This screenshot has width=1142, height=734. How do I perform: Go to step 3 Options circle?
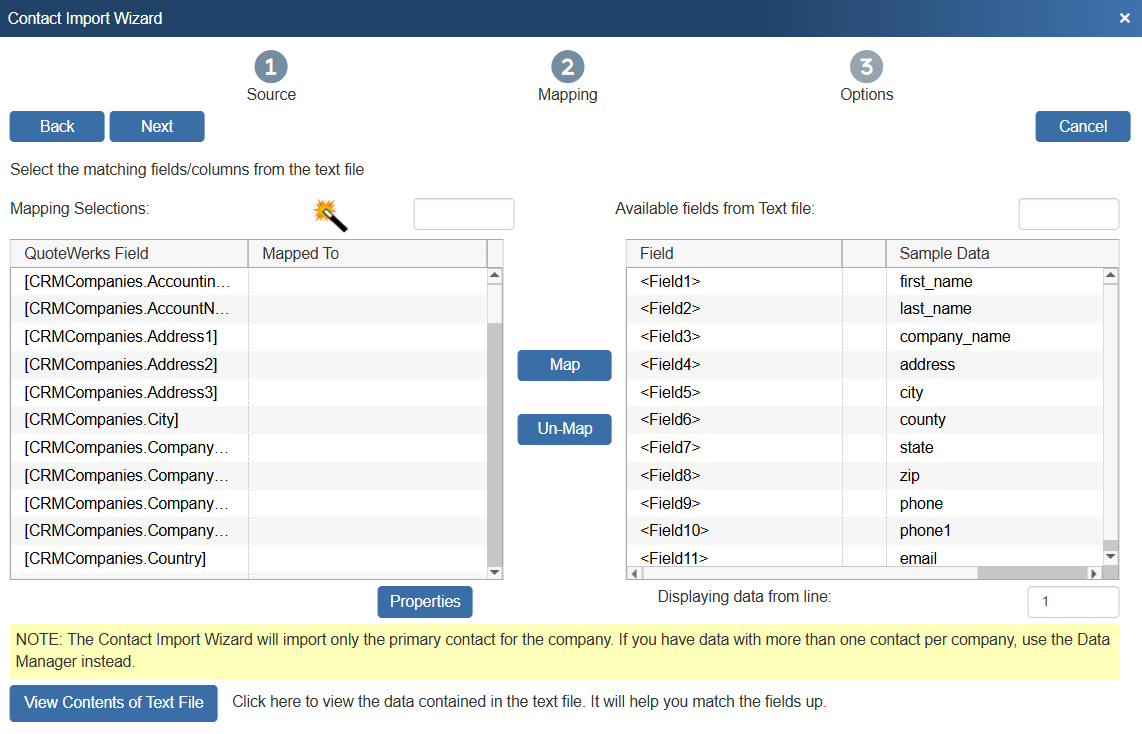point(866,67)
